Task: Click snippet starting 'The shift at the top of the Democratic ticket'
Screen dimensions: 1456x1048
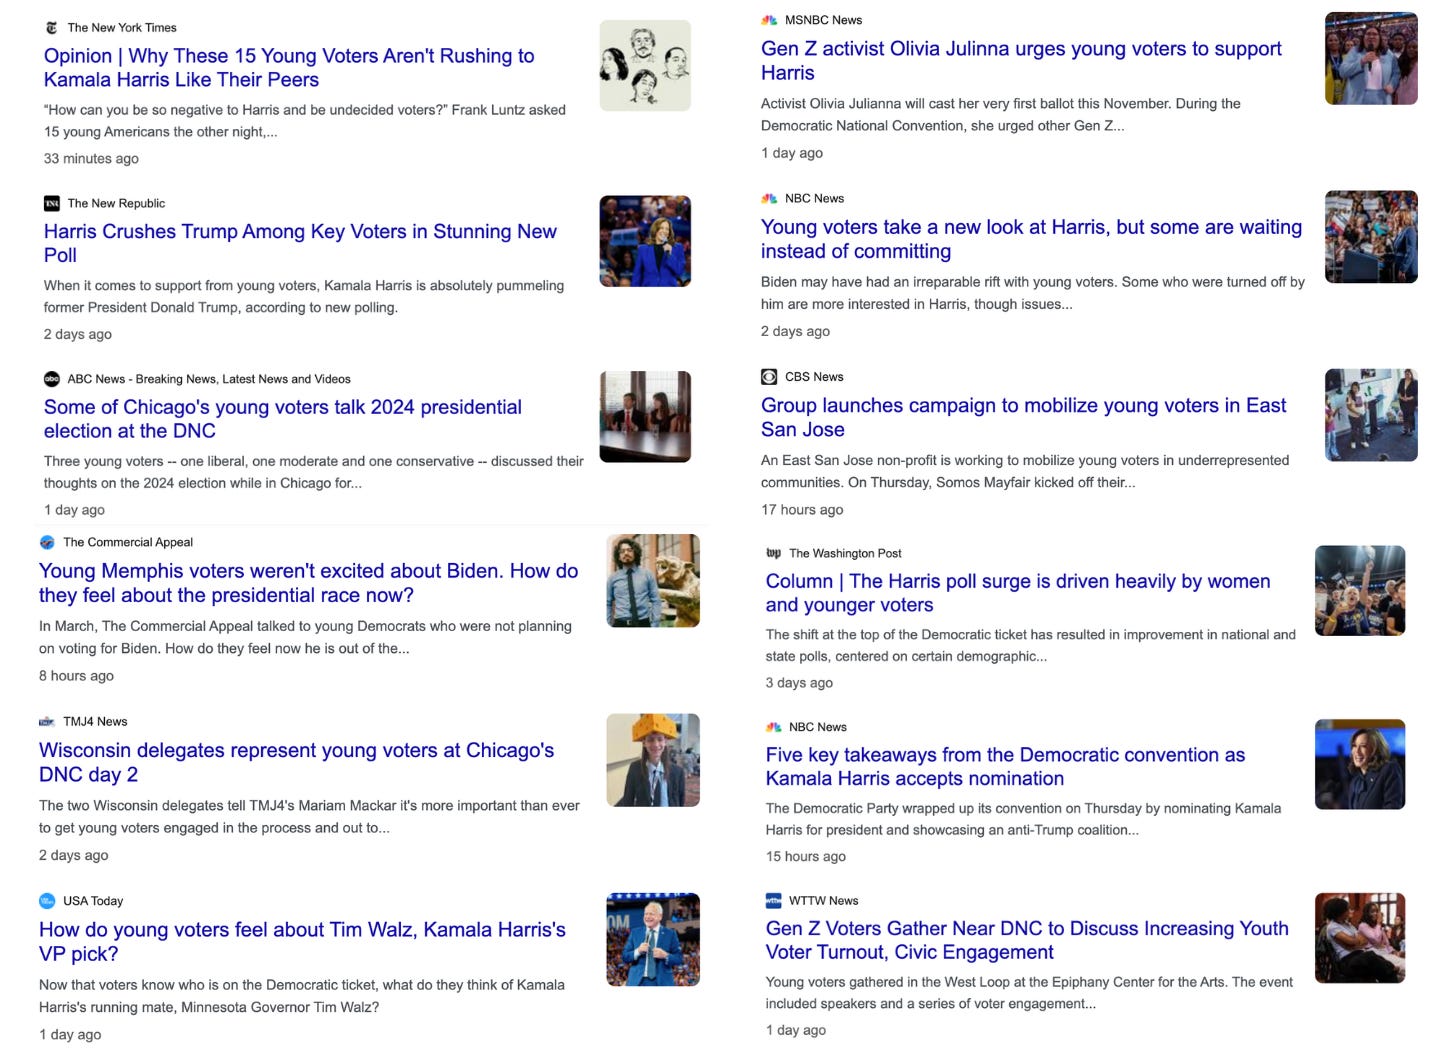Action: (x=1031, y=645)
